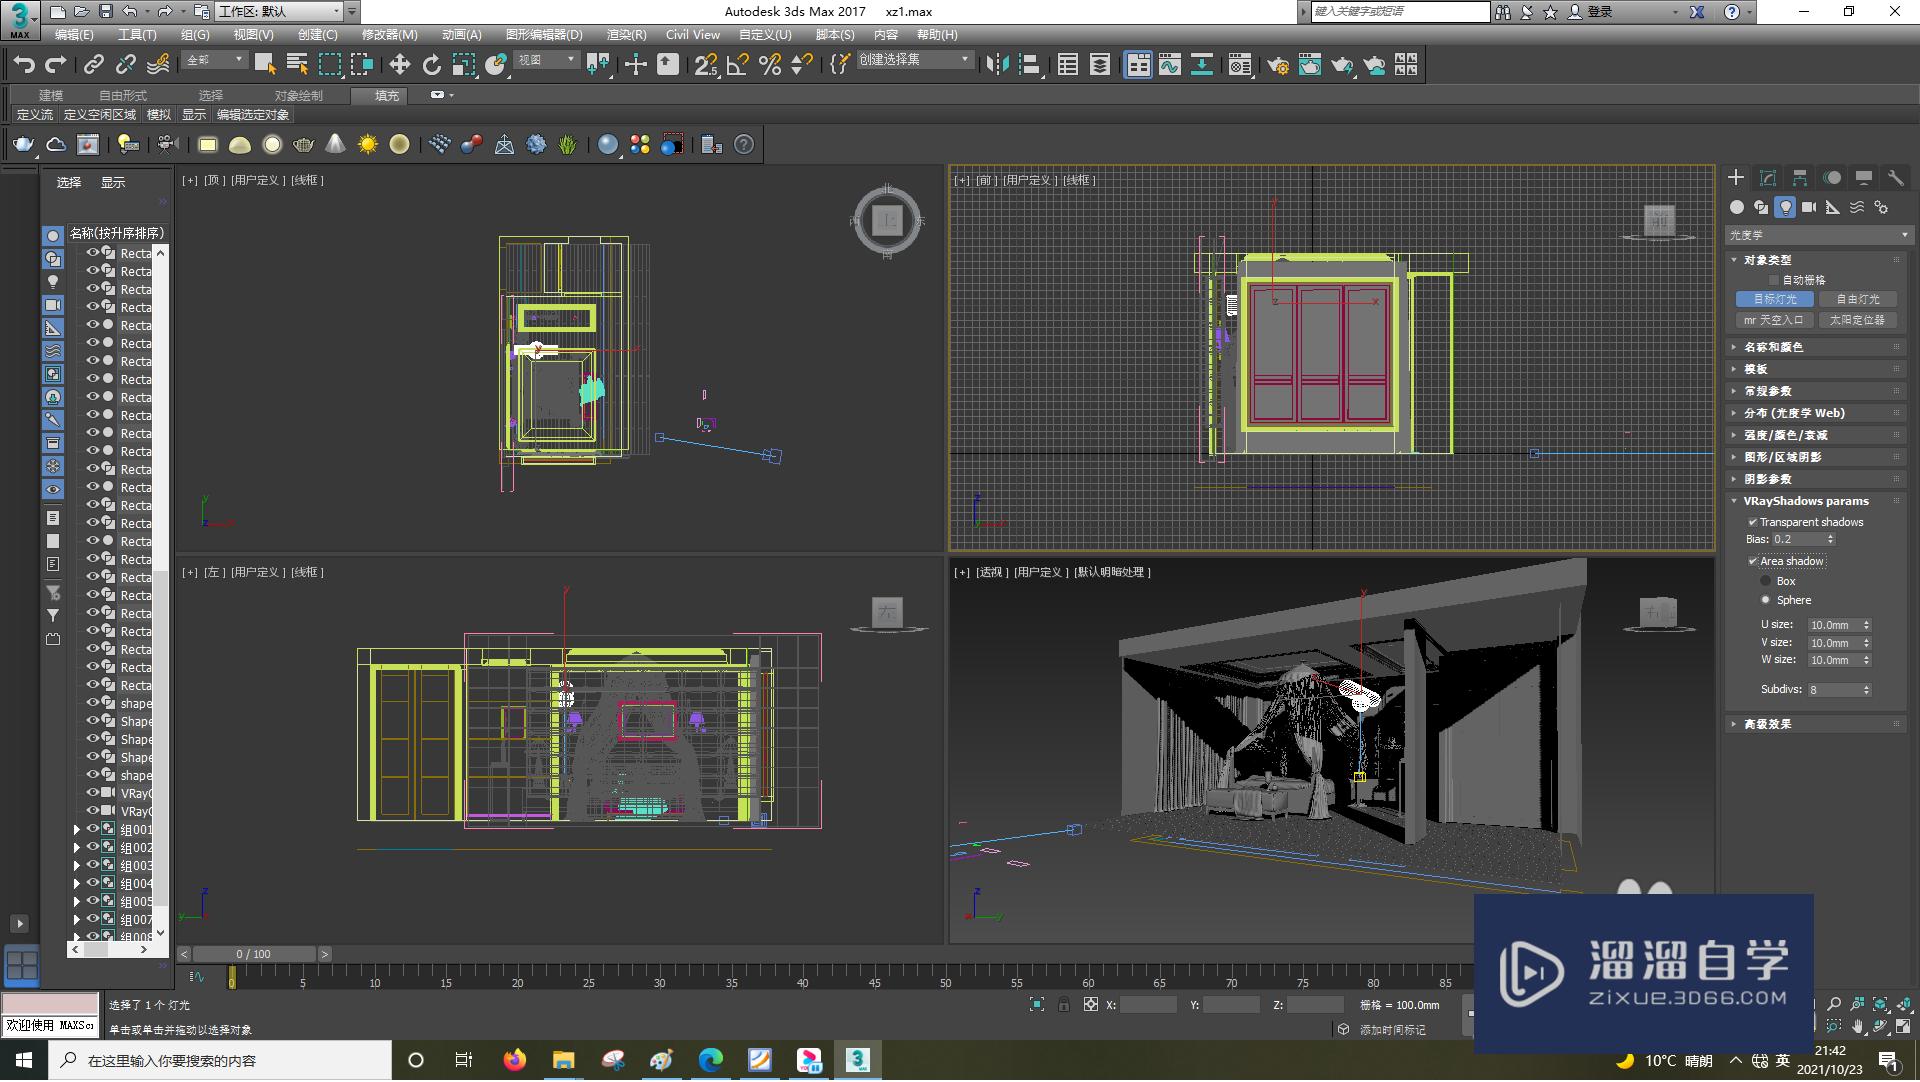Screen dimensions: 1920x1082
Task: Toggle display lights filter in scene explorer
Action: pyautogui.click(x=53, y=282)
